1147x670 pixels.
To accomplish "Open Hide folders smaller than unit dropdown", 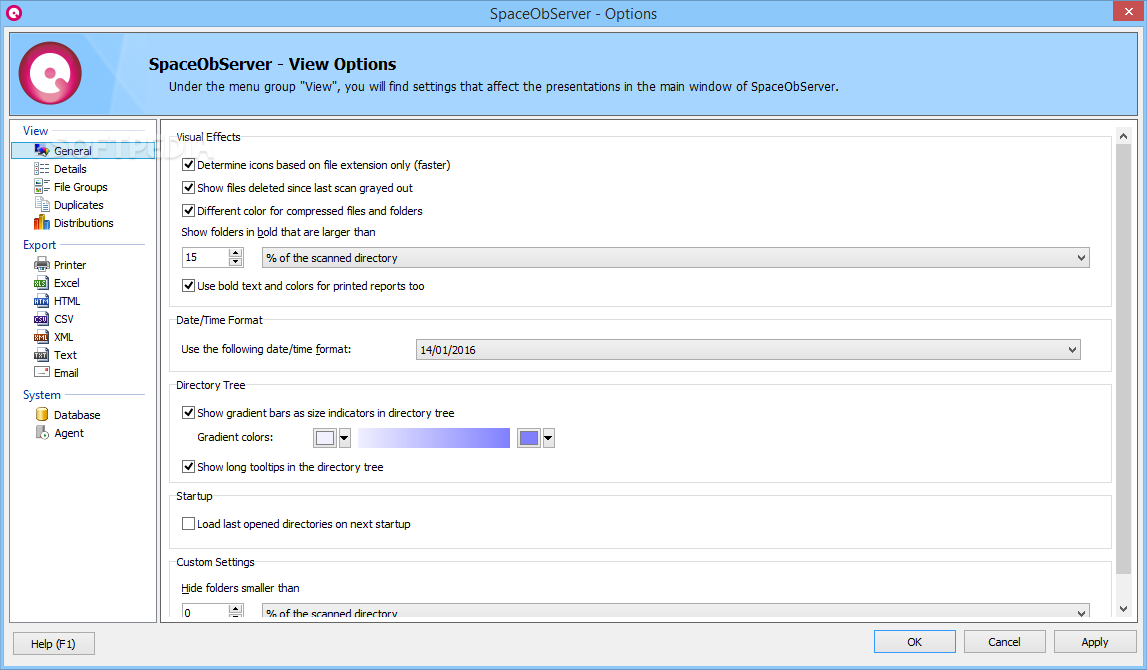I will pyautogui.click(x=1080, y=612).
